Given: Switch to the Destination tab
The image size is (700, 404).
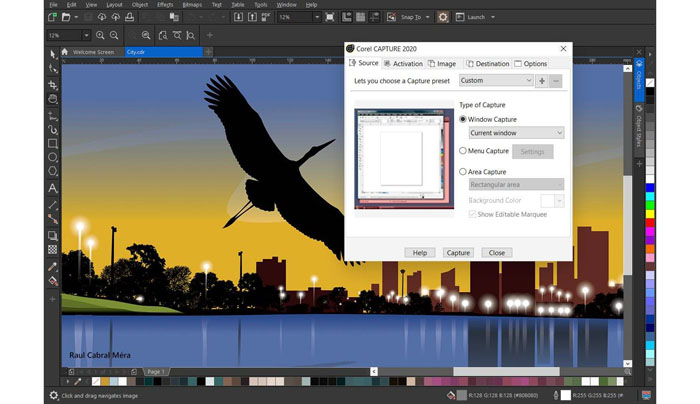Looking at the screenshot, I should click(x=491, y=63).
